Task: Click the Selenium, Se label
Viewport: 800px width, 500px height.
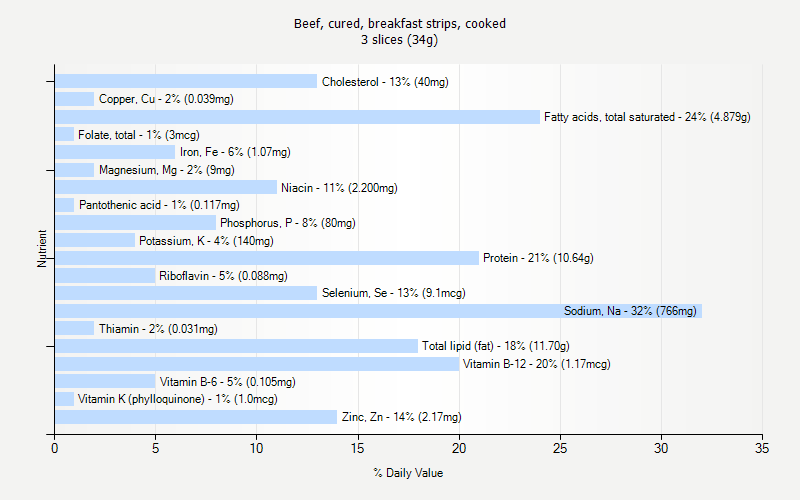Action: click(x=393, y=293)
